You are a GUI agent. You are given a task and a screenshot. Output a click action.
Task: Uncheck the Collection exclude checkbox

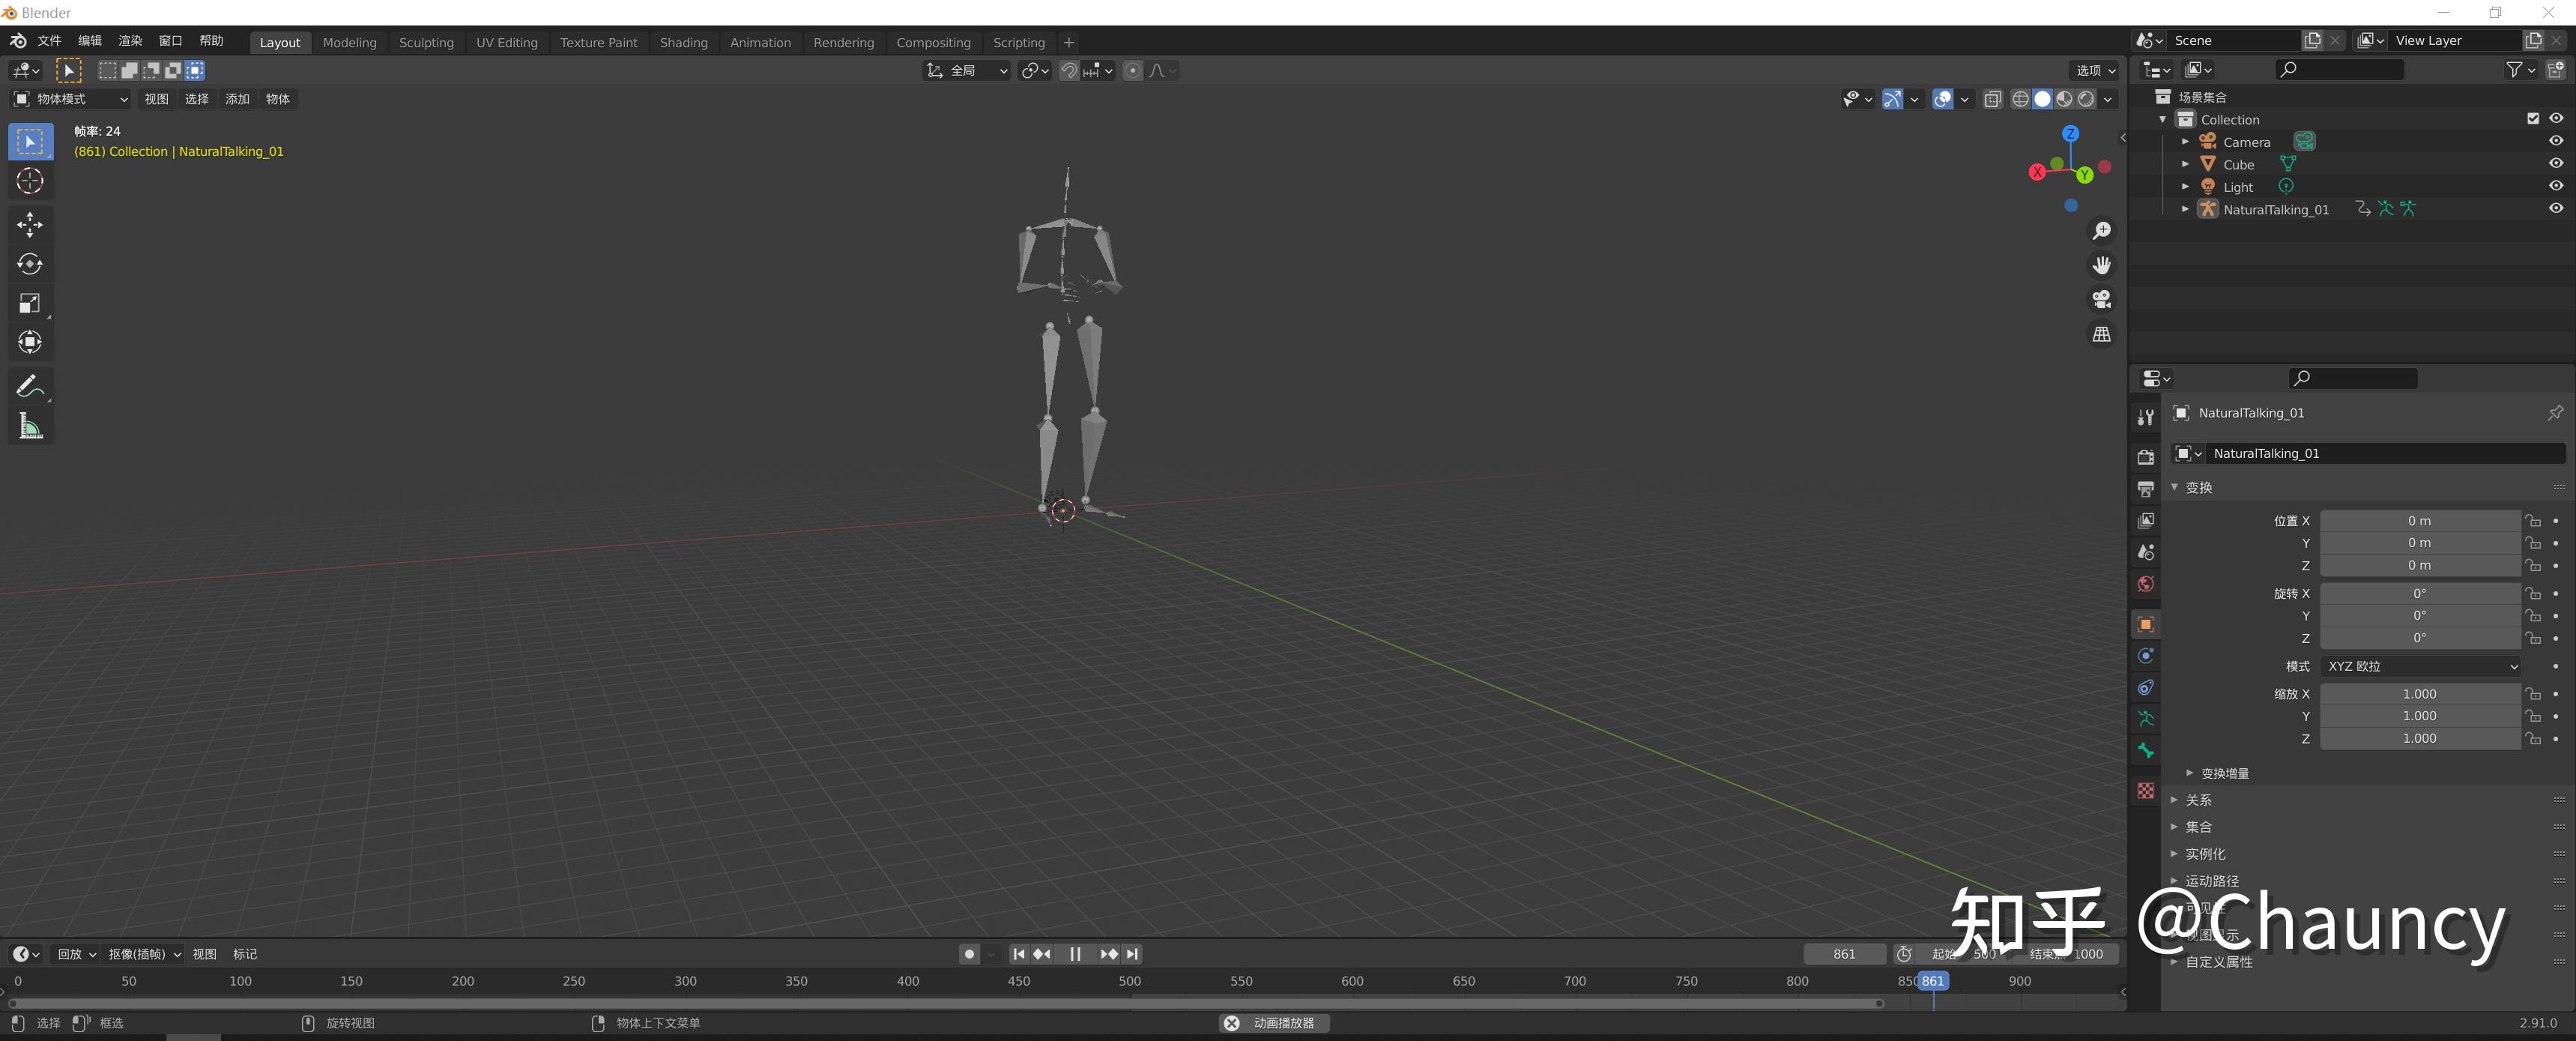tap(2532, 119)
